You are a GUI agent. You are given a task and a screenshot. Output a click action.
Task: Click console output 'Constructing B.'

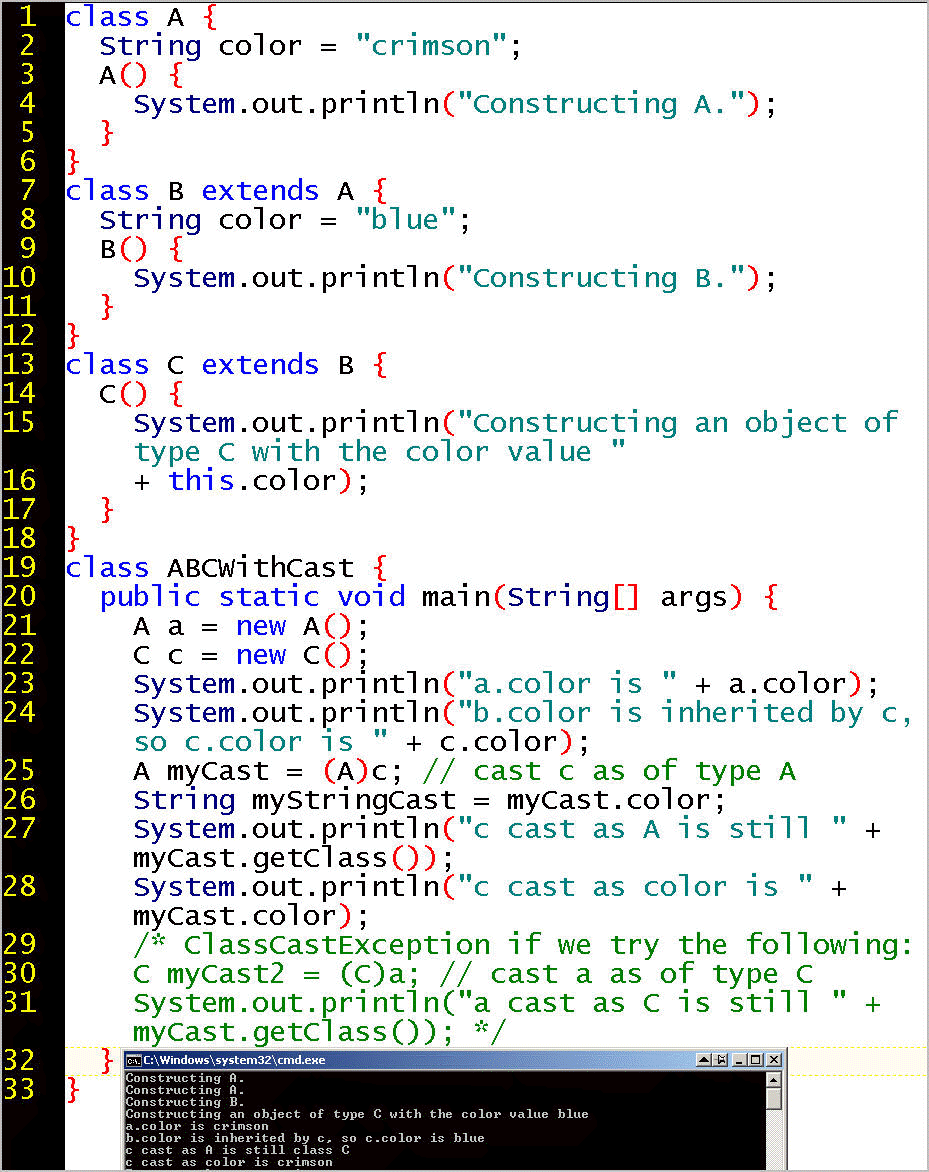185,1102
